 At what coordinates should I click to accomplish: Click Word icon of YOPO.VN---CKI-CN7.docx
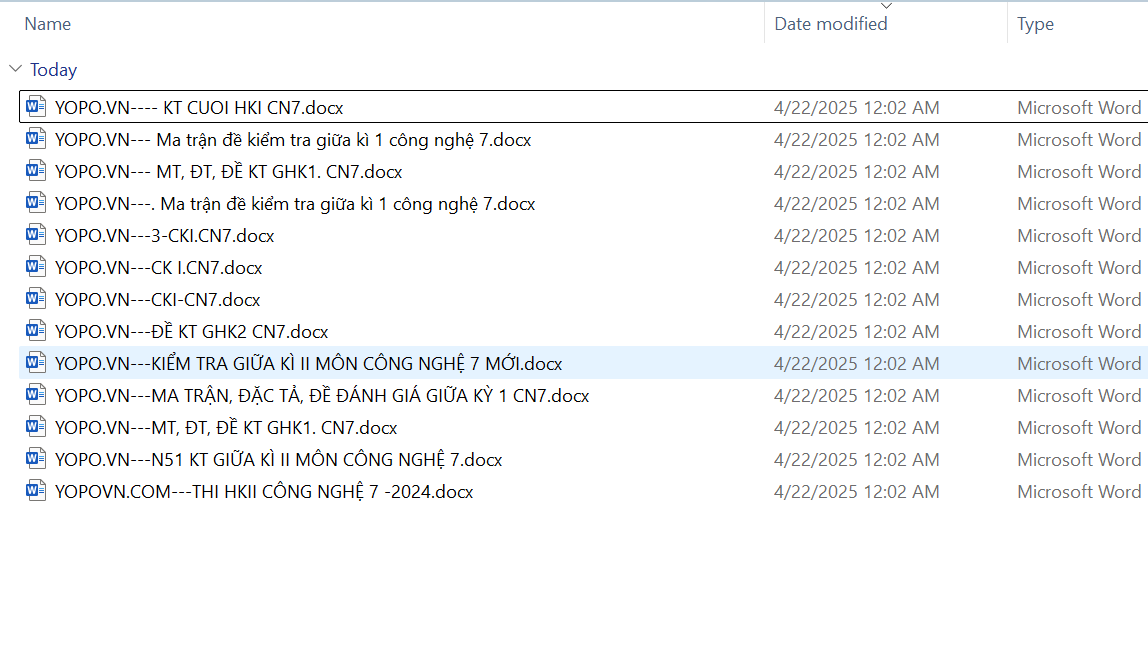[36, 299]
